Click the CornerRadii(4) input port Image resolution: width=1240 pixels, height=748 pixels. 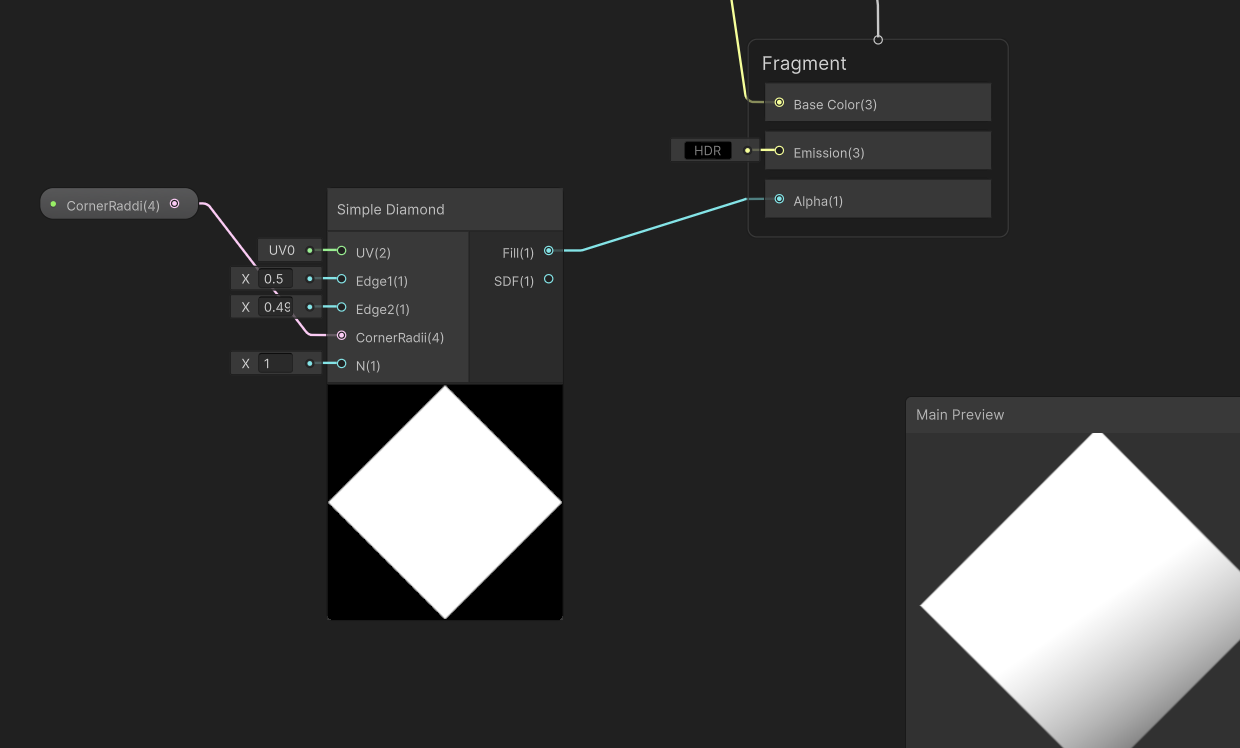pos(342,336)
